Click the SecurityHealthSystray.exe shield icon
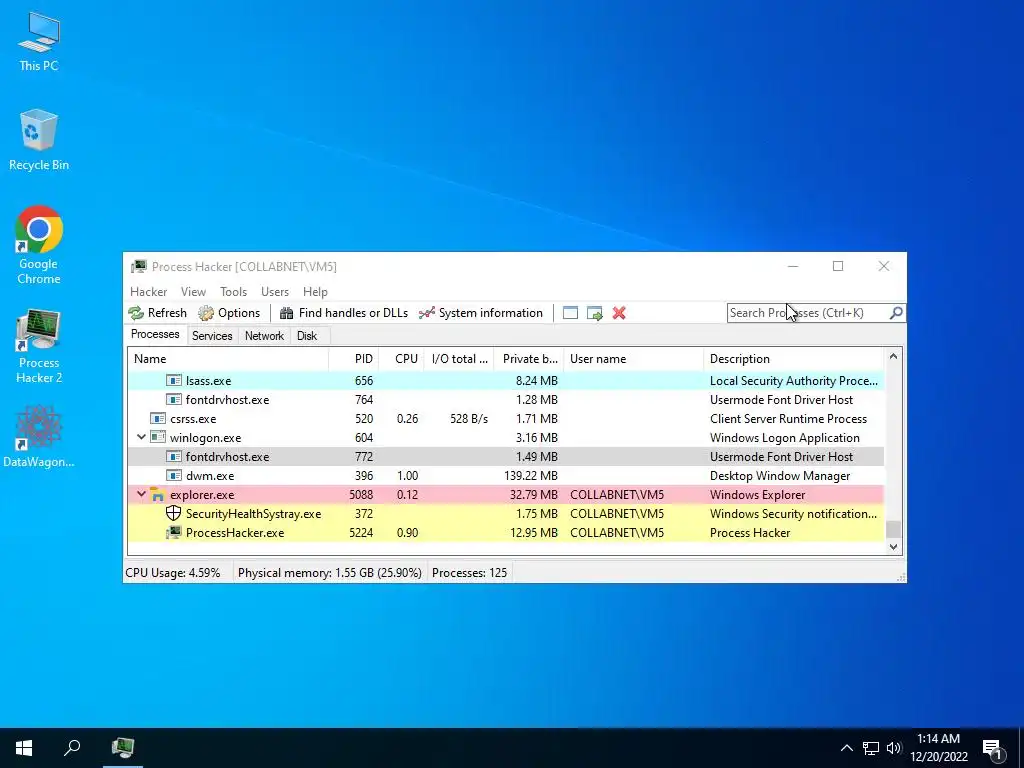The height and width of the screenshot is (768, 1024). click(x=173, y=513)
